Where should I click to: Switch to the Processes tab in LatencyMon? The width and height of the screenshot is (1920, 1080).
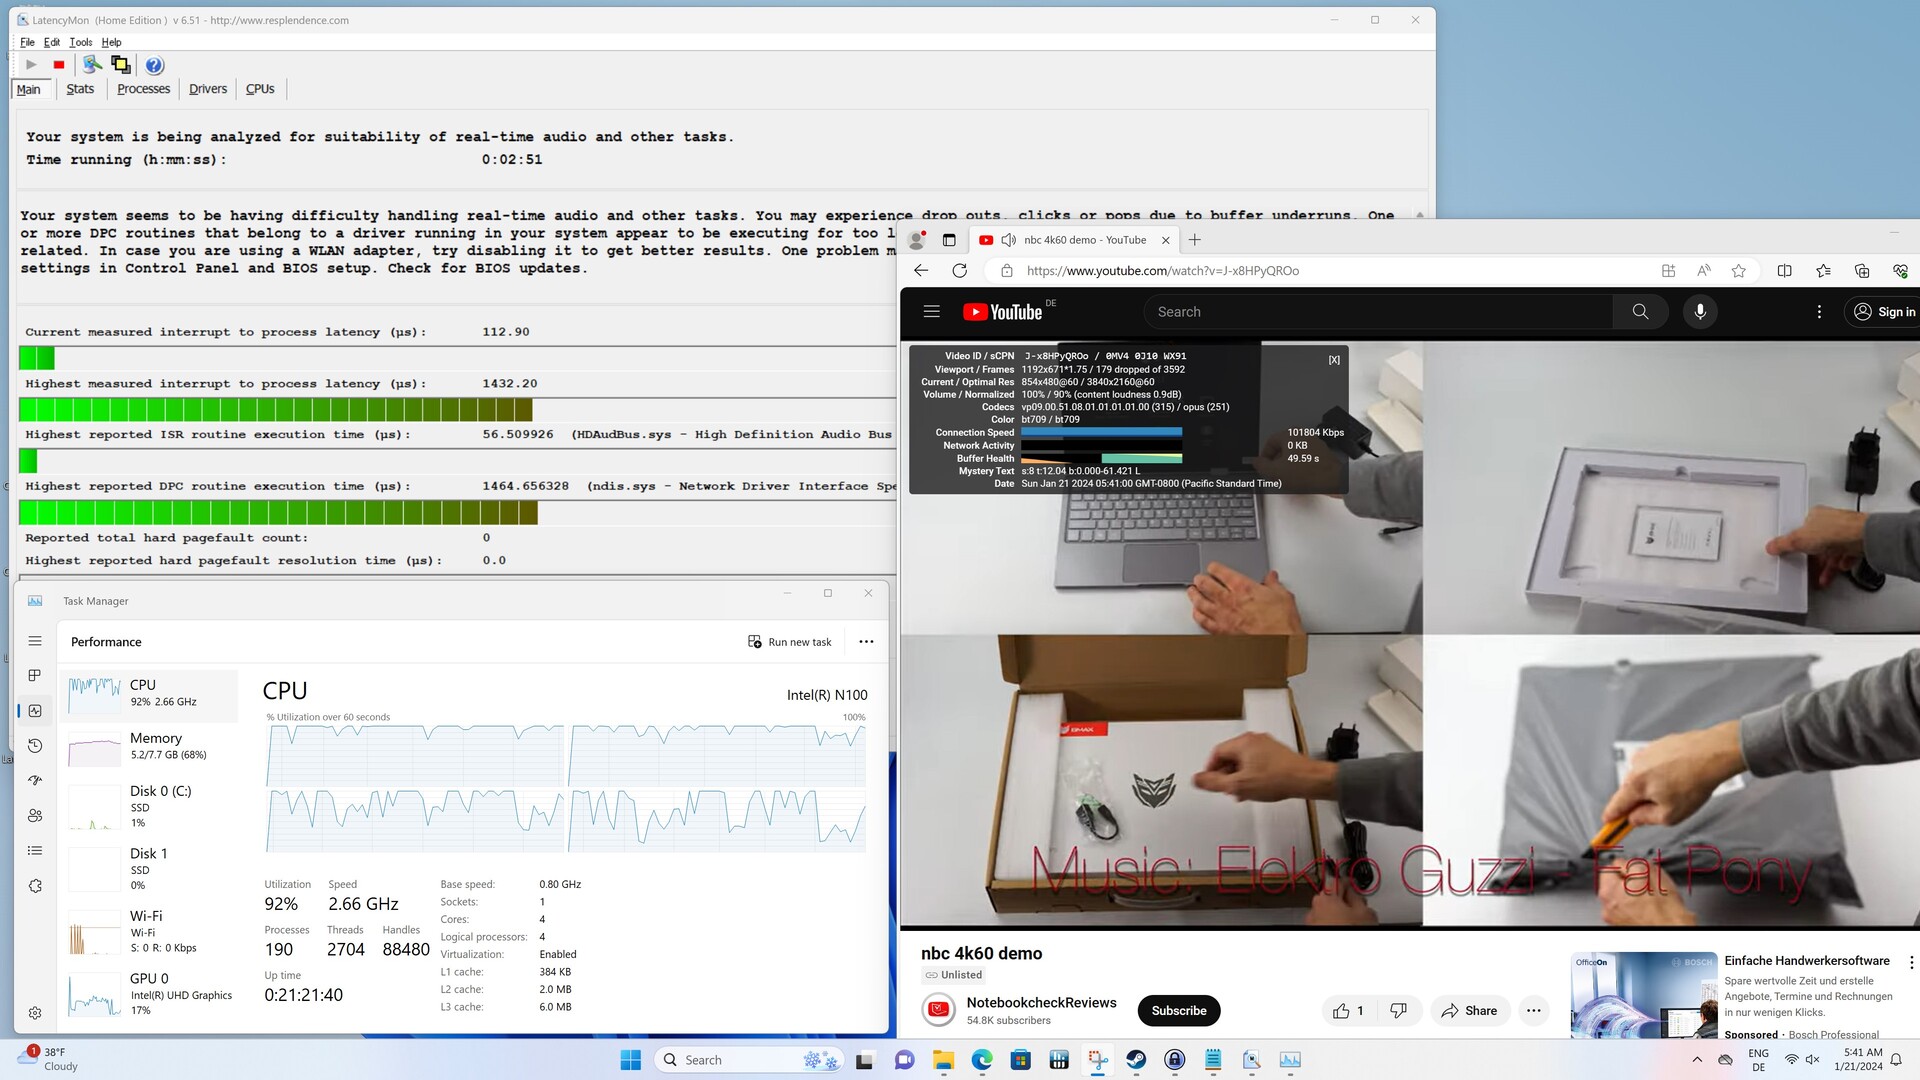pos(144,89)
